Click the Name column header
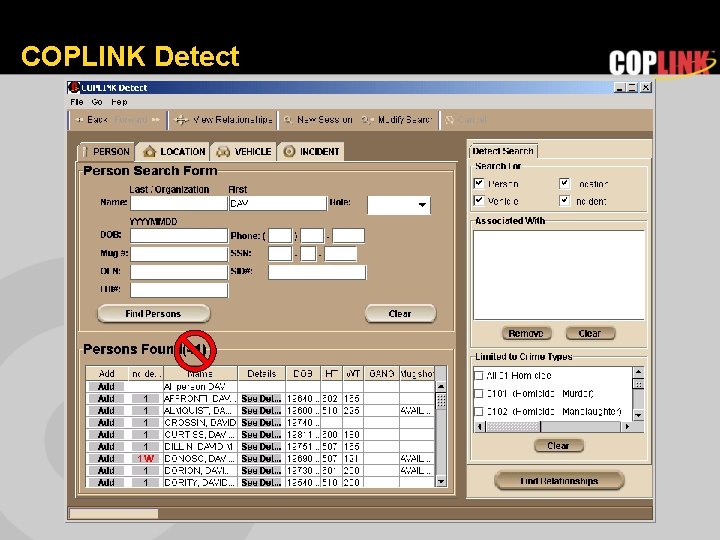 [200, 373]
